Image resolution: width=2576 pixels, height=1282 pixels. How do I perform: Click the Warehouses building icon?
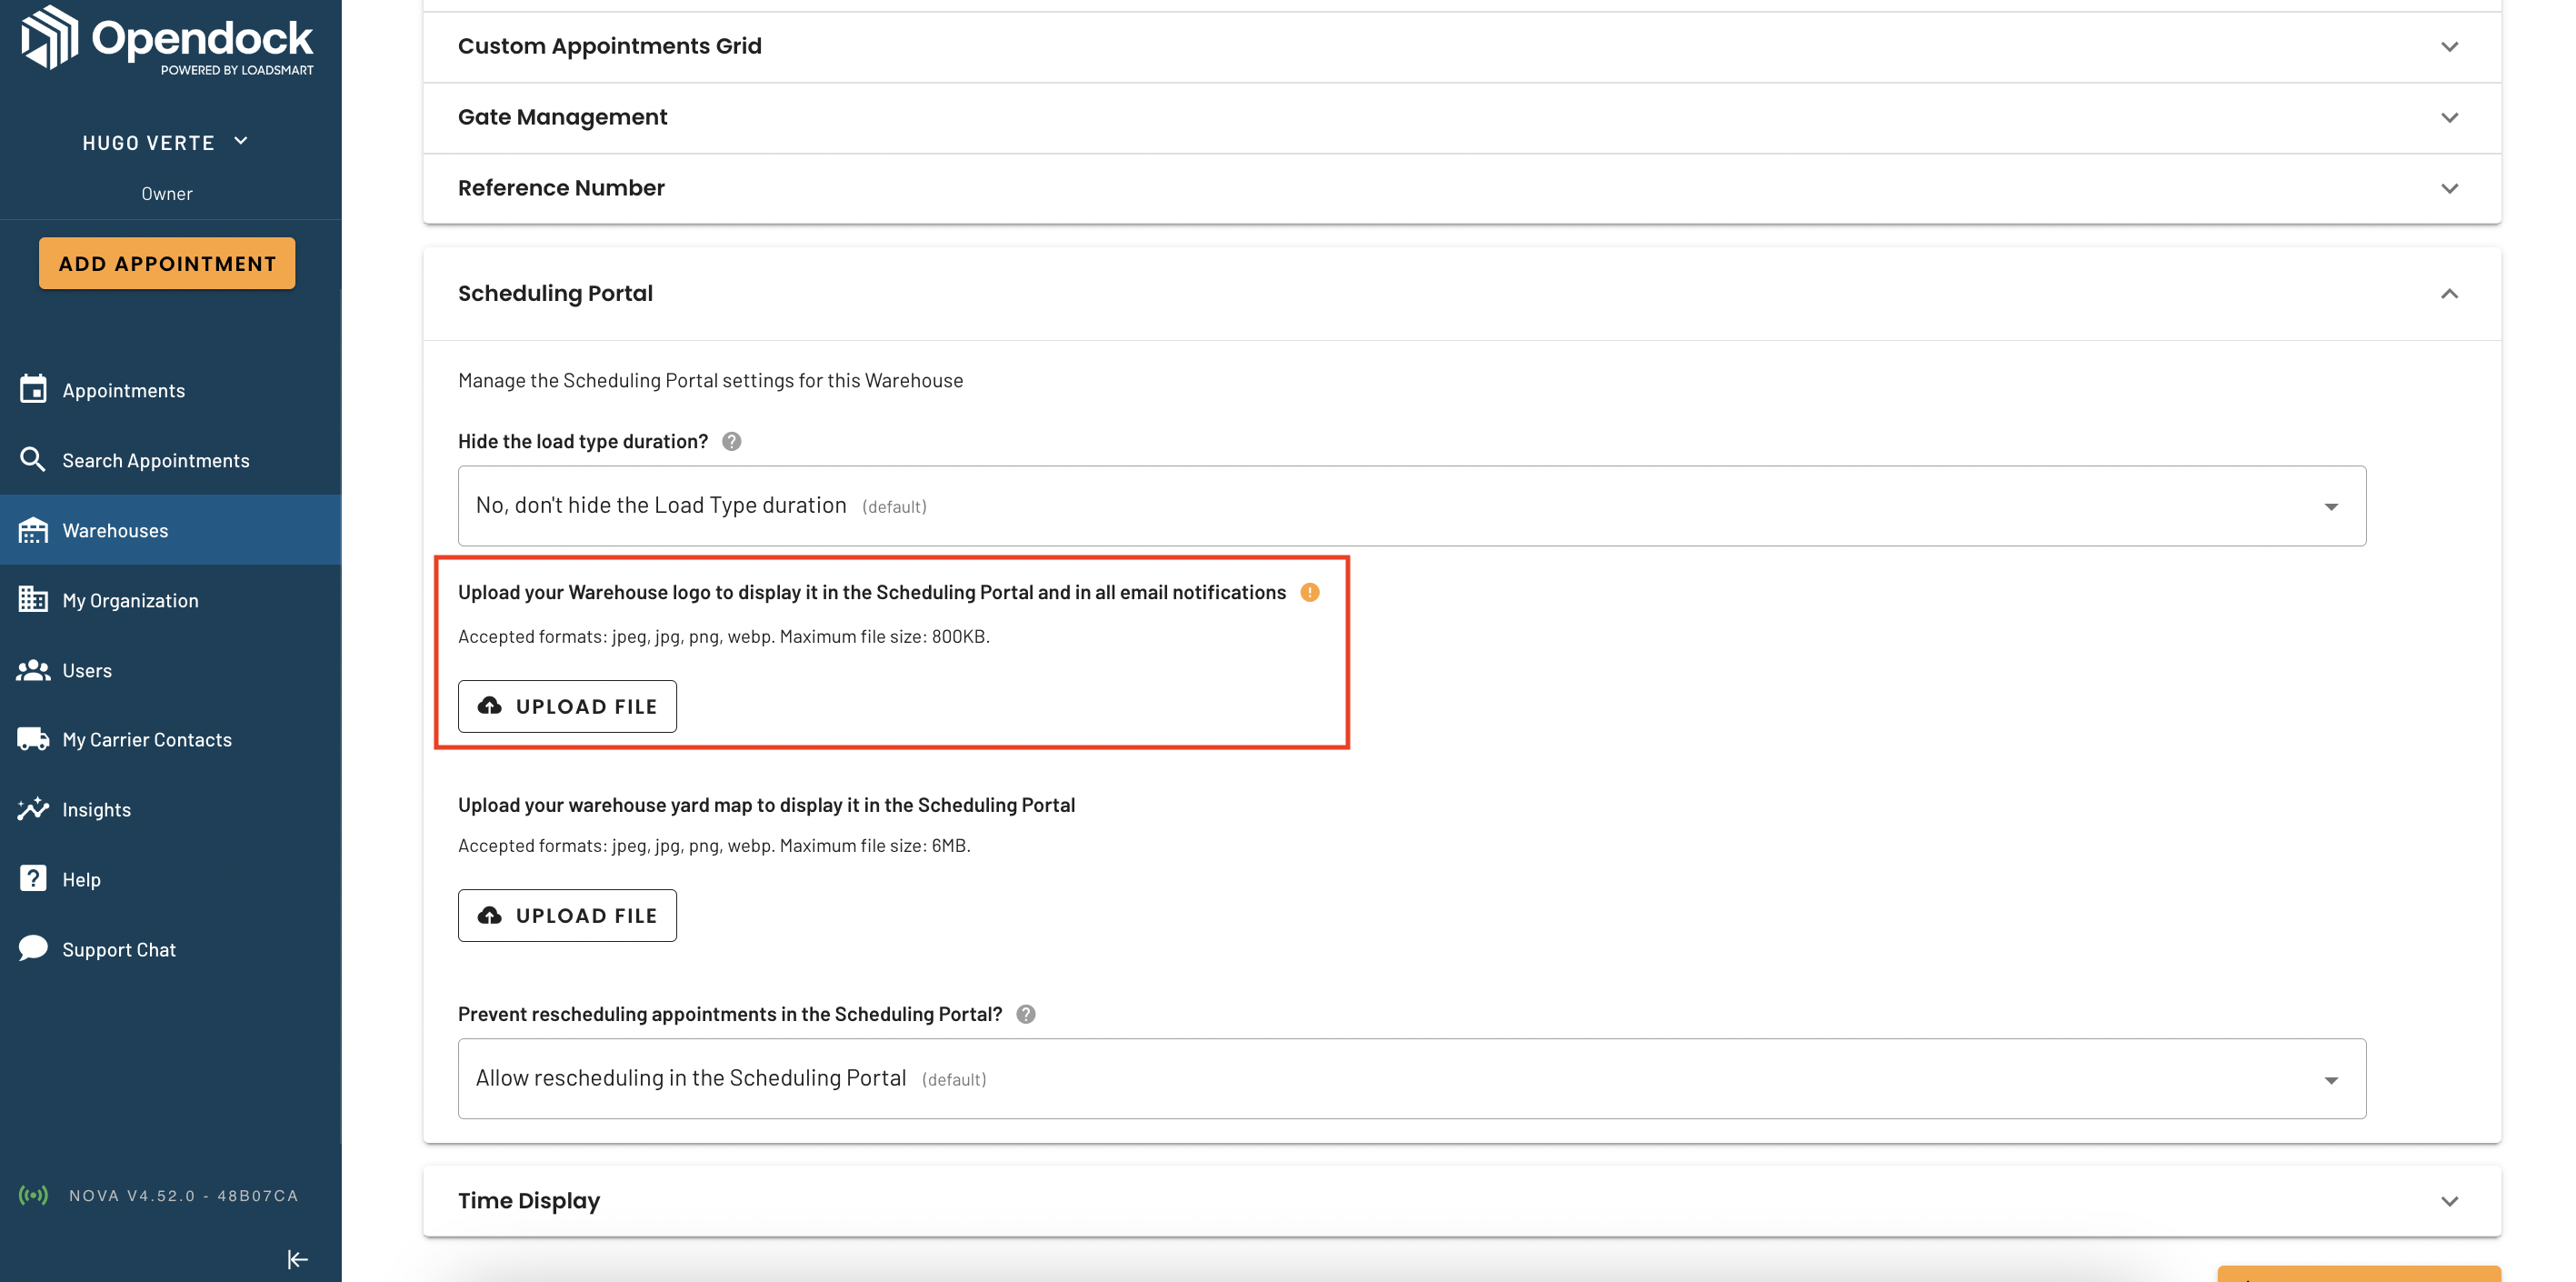coord(33,529)
